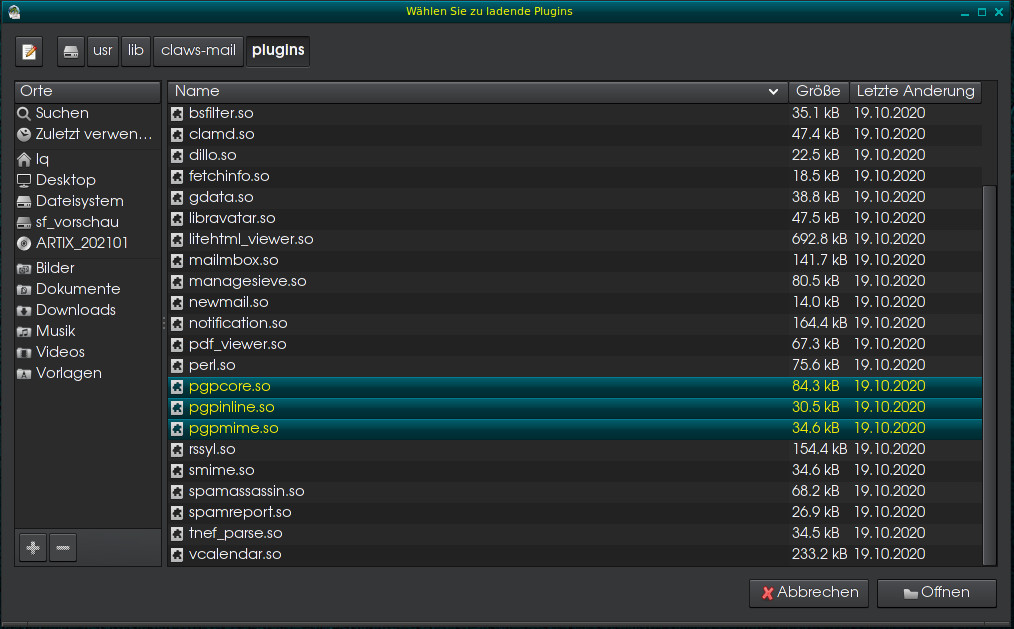Click the ARTIX_202101 disc icon
The width and height of the screenshot is (1014, 629).
(22, 242)
